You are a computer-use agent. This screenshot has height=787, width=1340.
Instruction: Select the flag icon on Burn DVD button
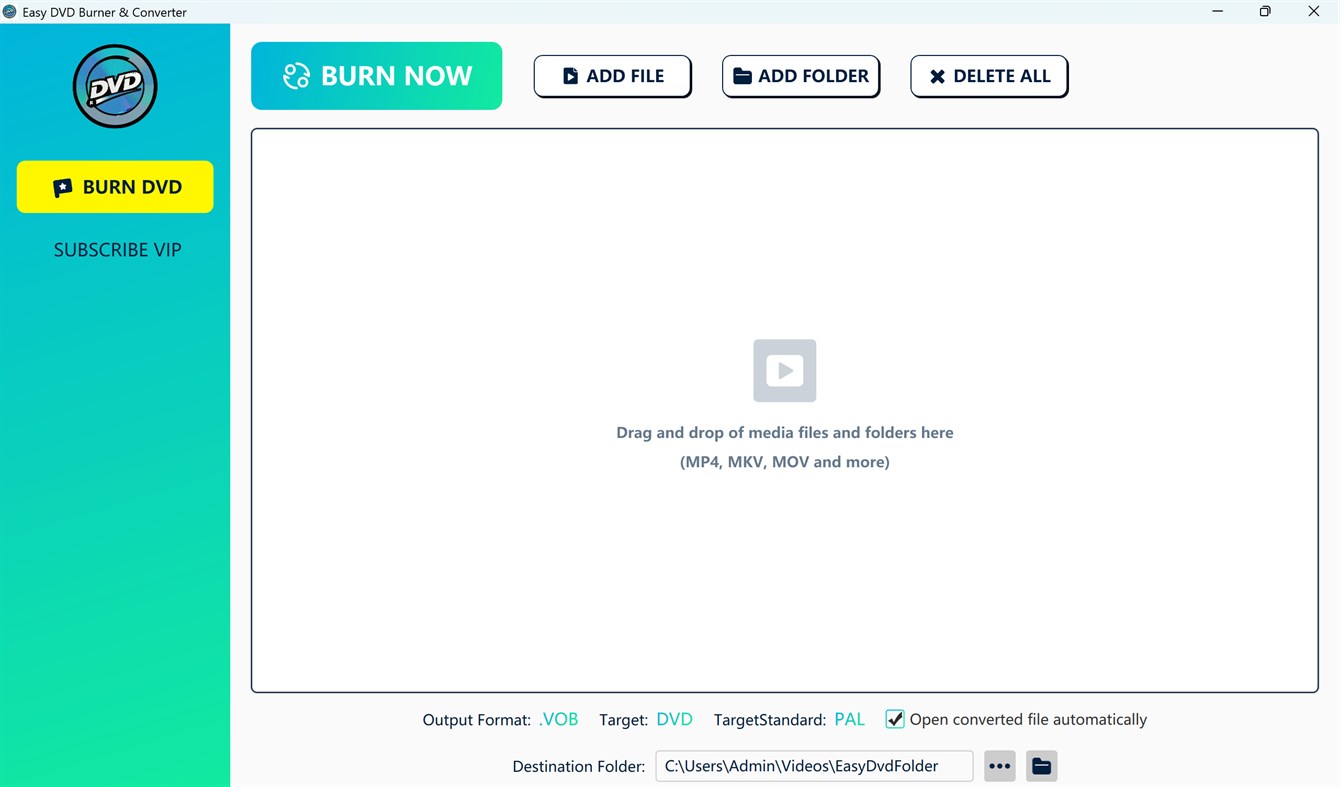click(62, 187)
